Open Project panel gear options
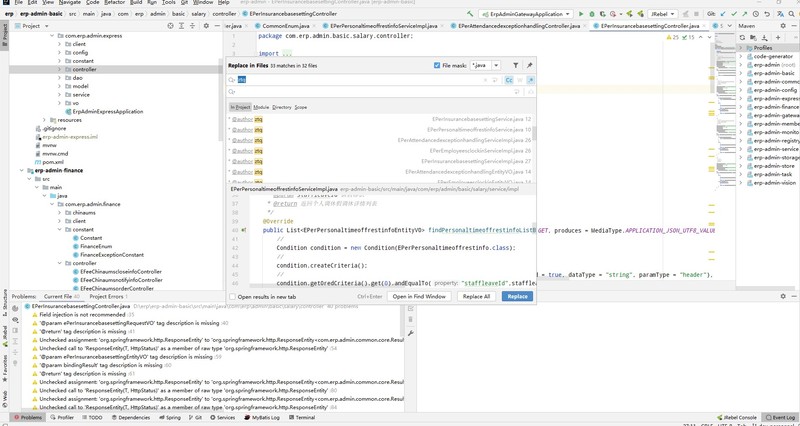The width and height of the screenshot is (800, 426). [x=206, y=26]
